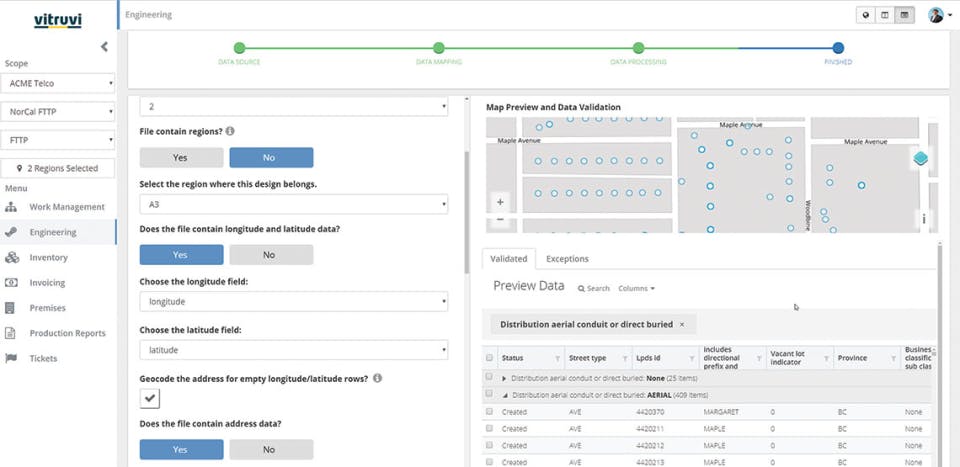Remove the Distribution aerial conduit grouping chip

[x=682, y=324]
